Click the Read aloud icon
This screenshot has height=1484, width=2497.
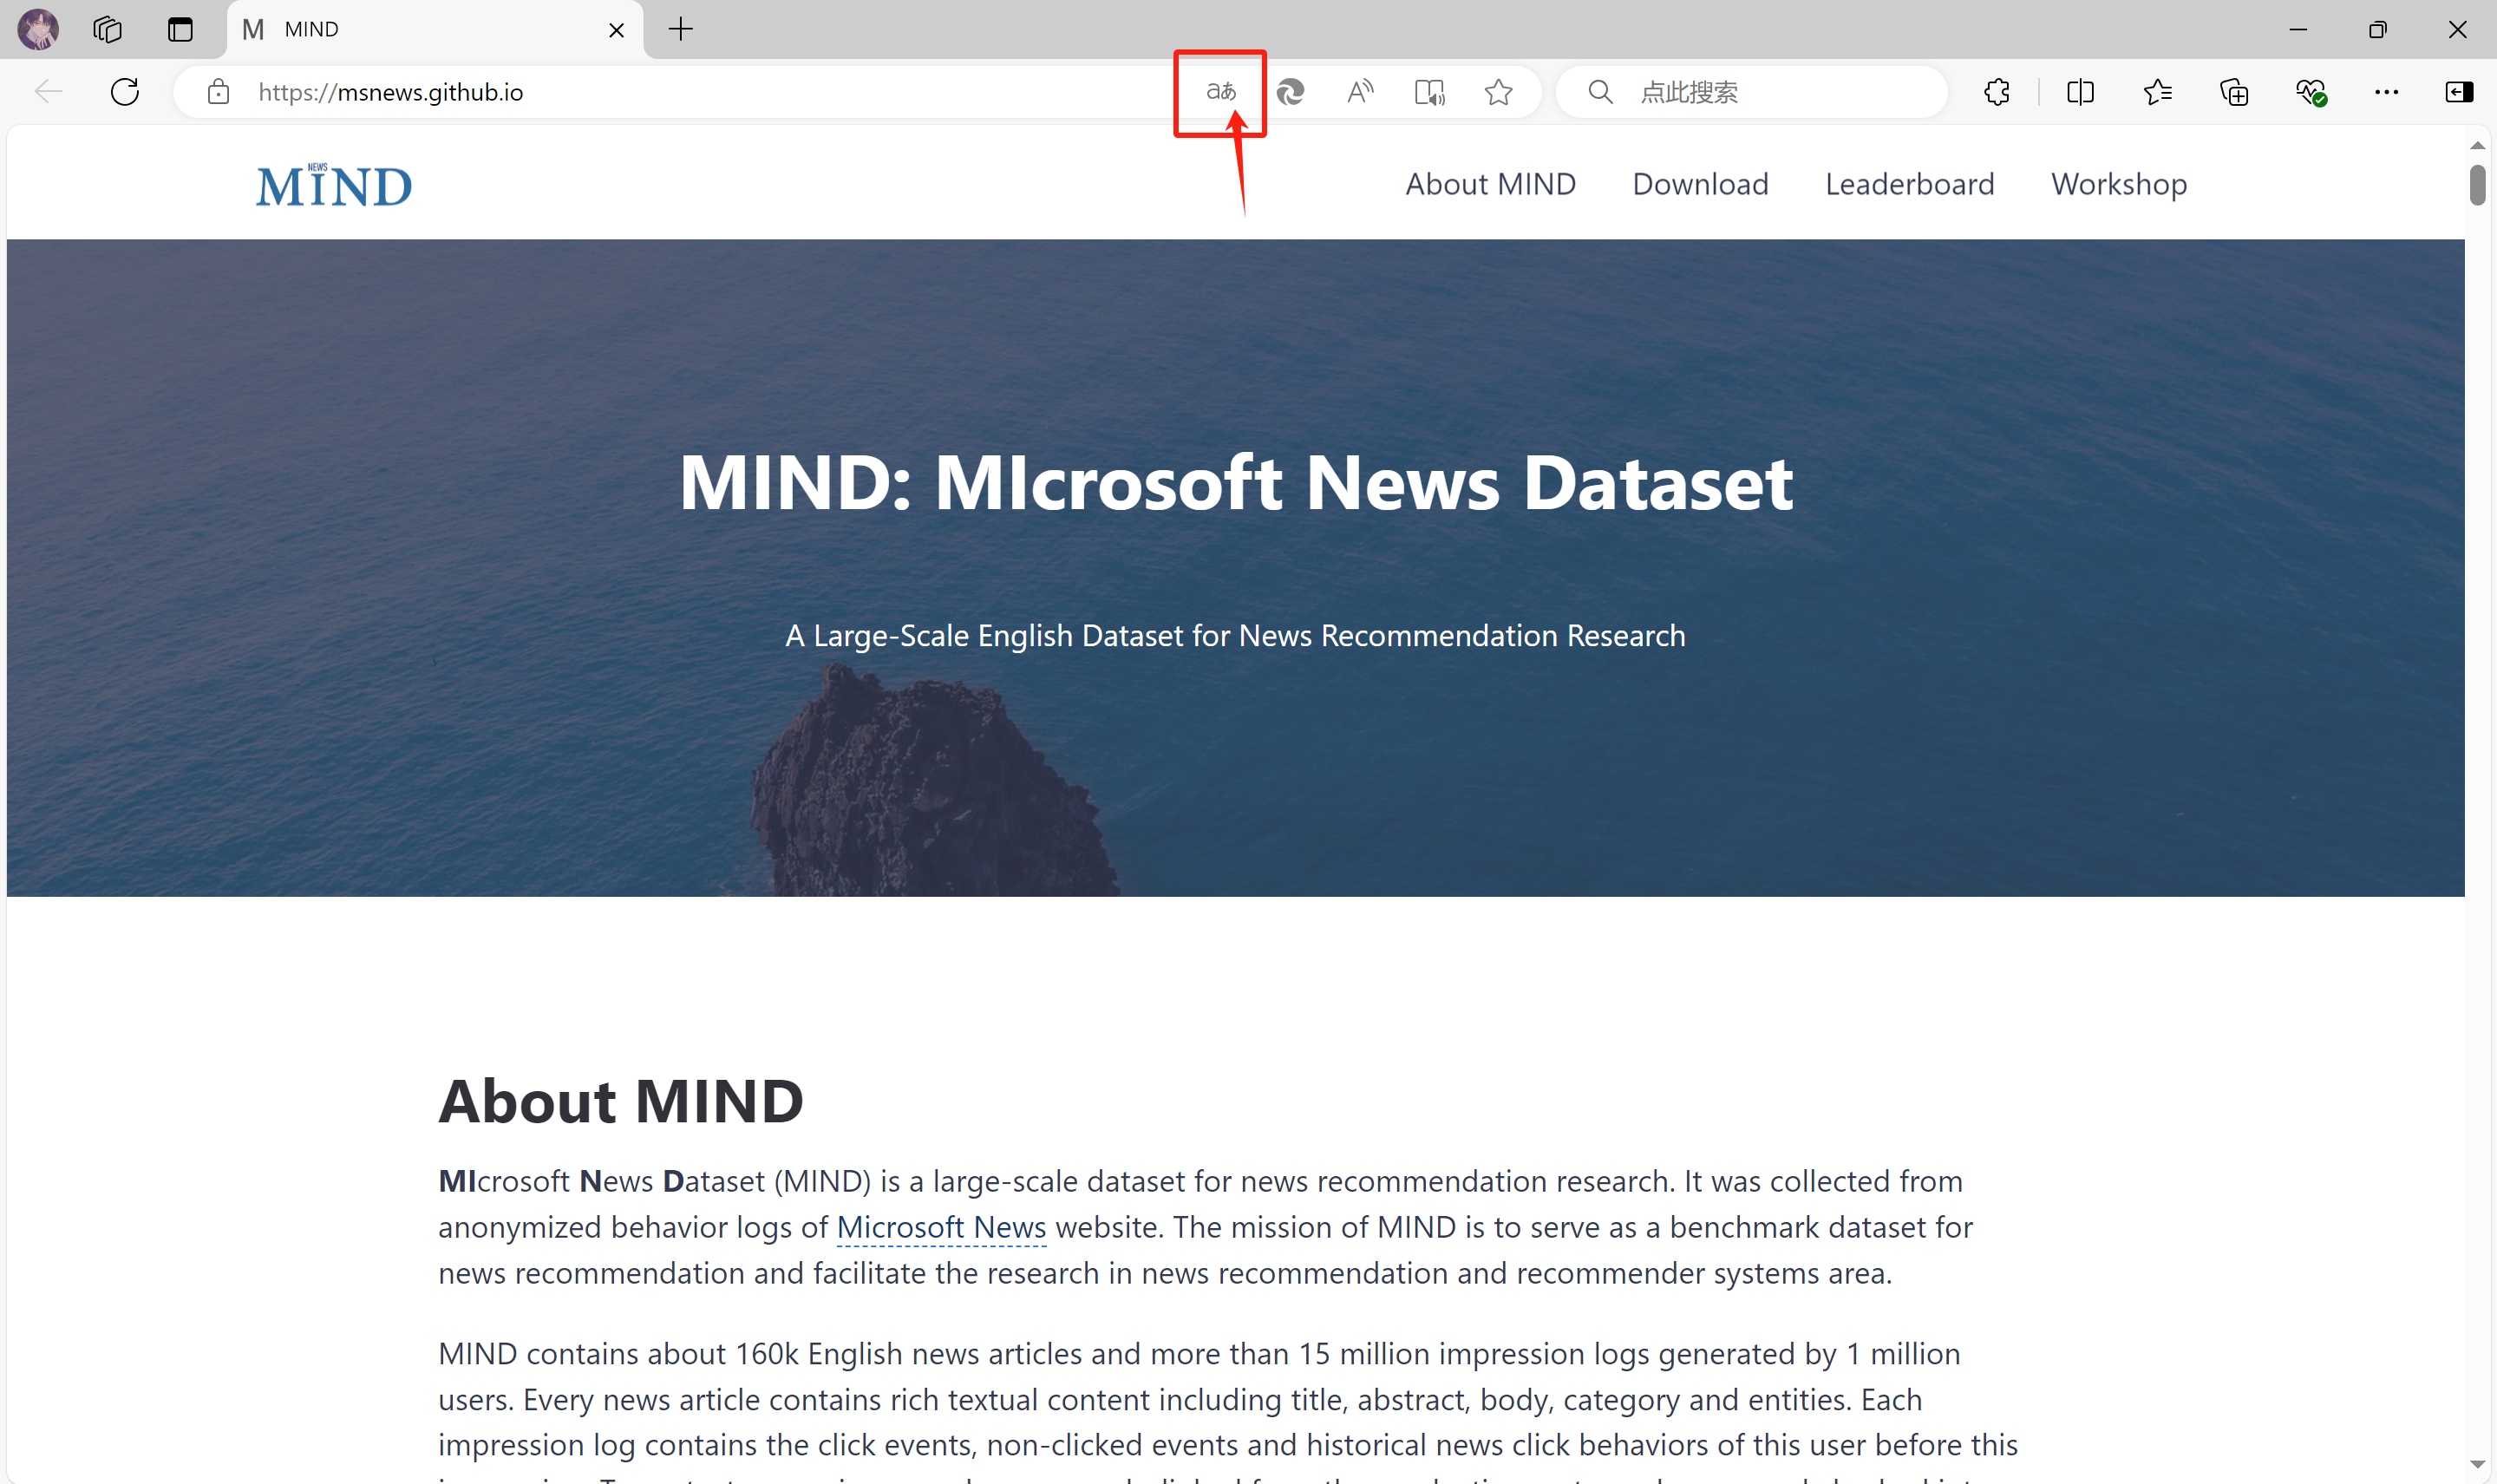click(x=1359, y=92)
